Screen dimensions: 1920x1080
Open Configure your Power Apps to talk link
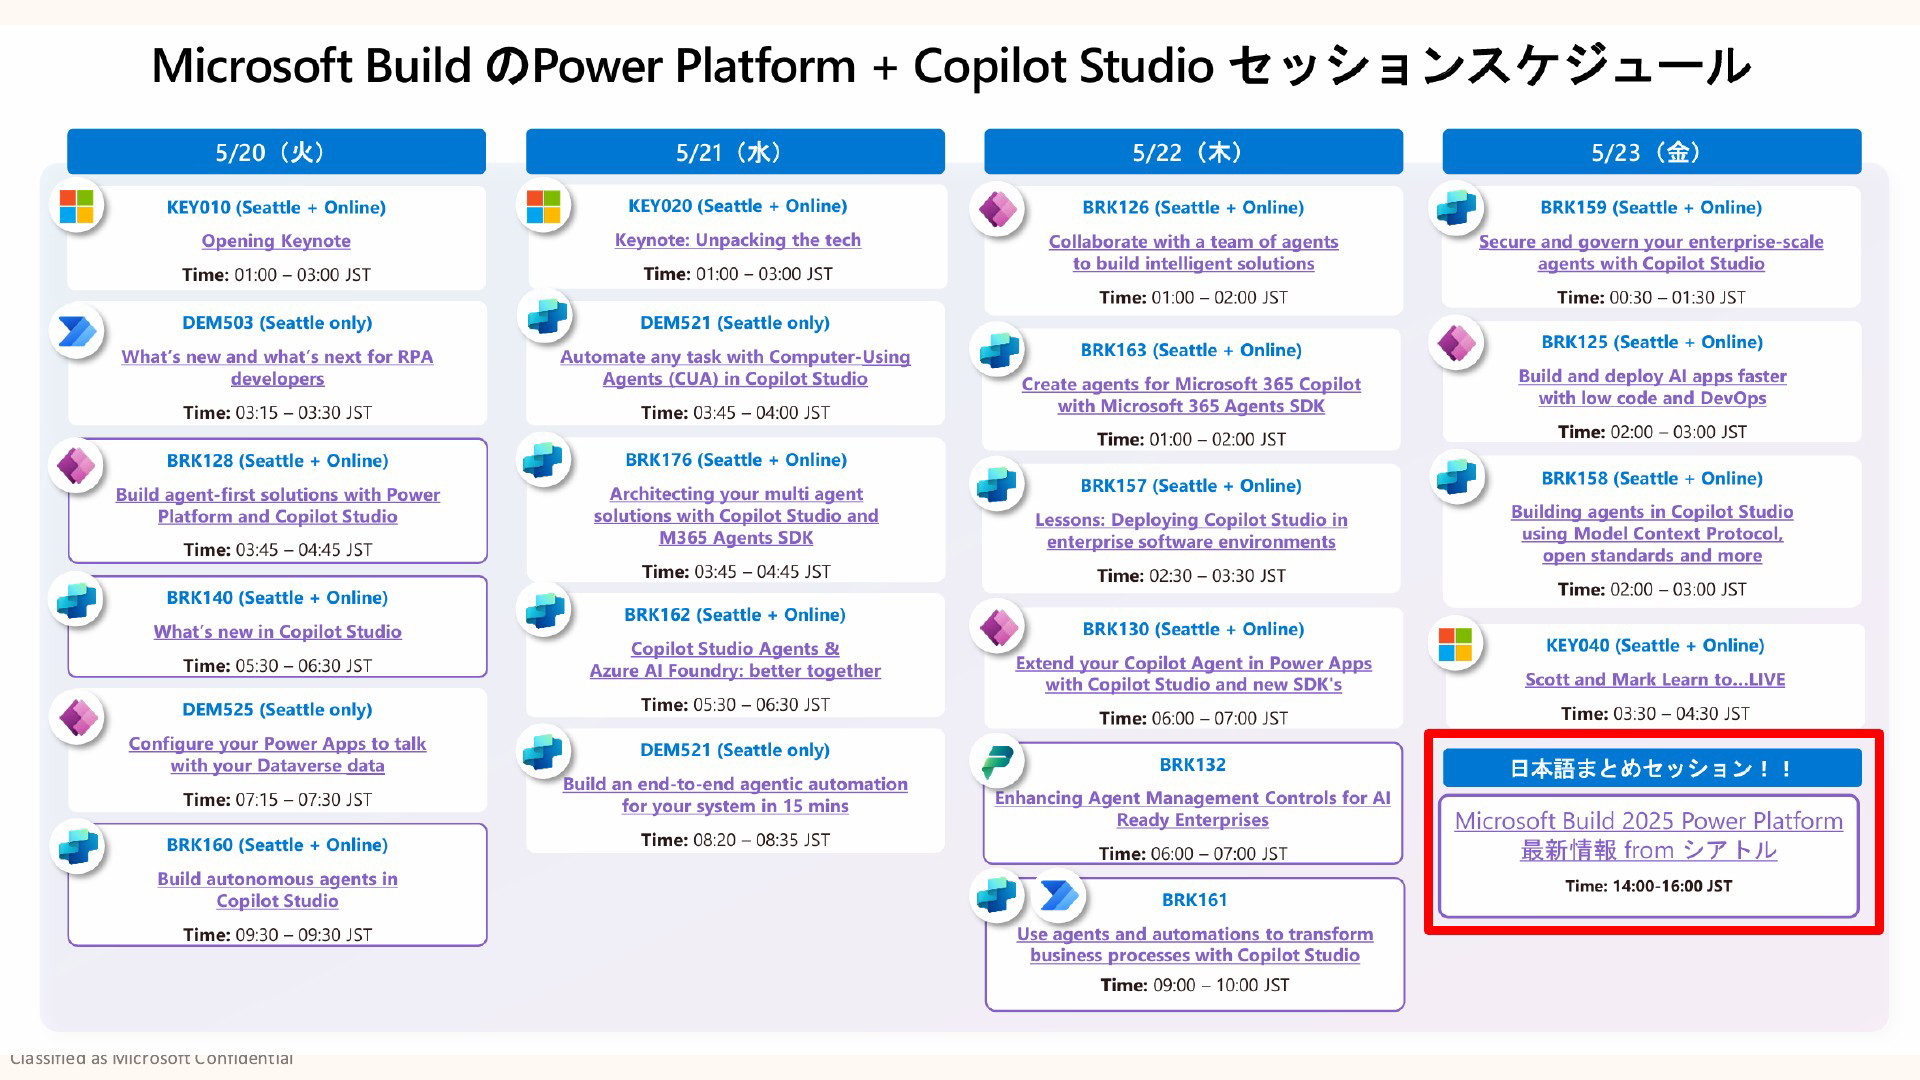(x=277, y=755)
